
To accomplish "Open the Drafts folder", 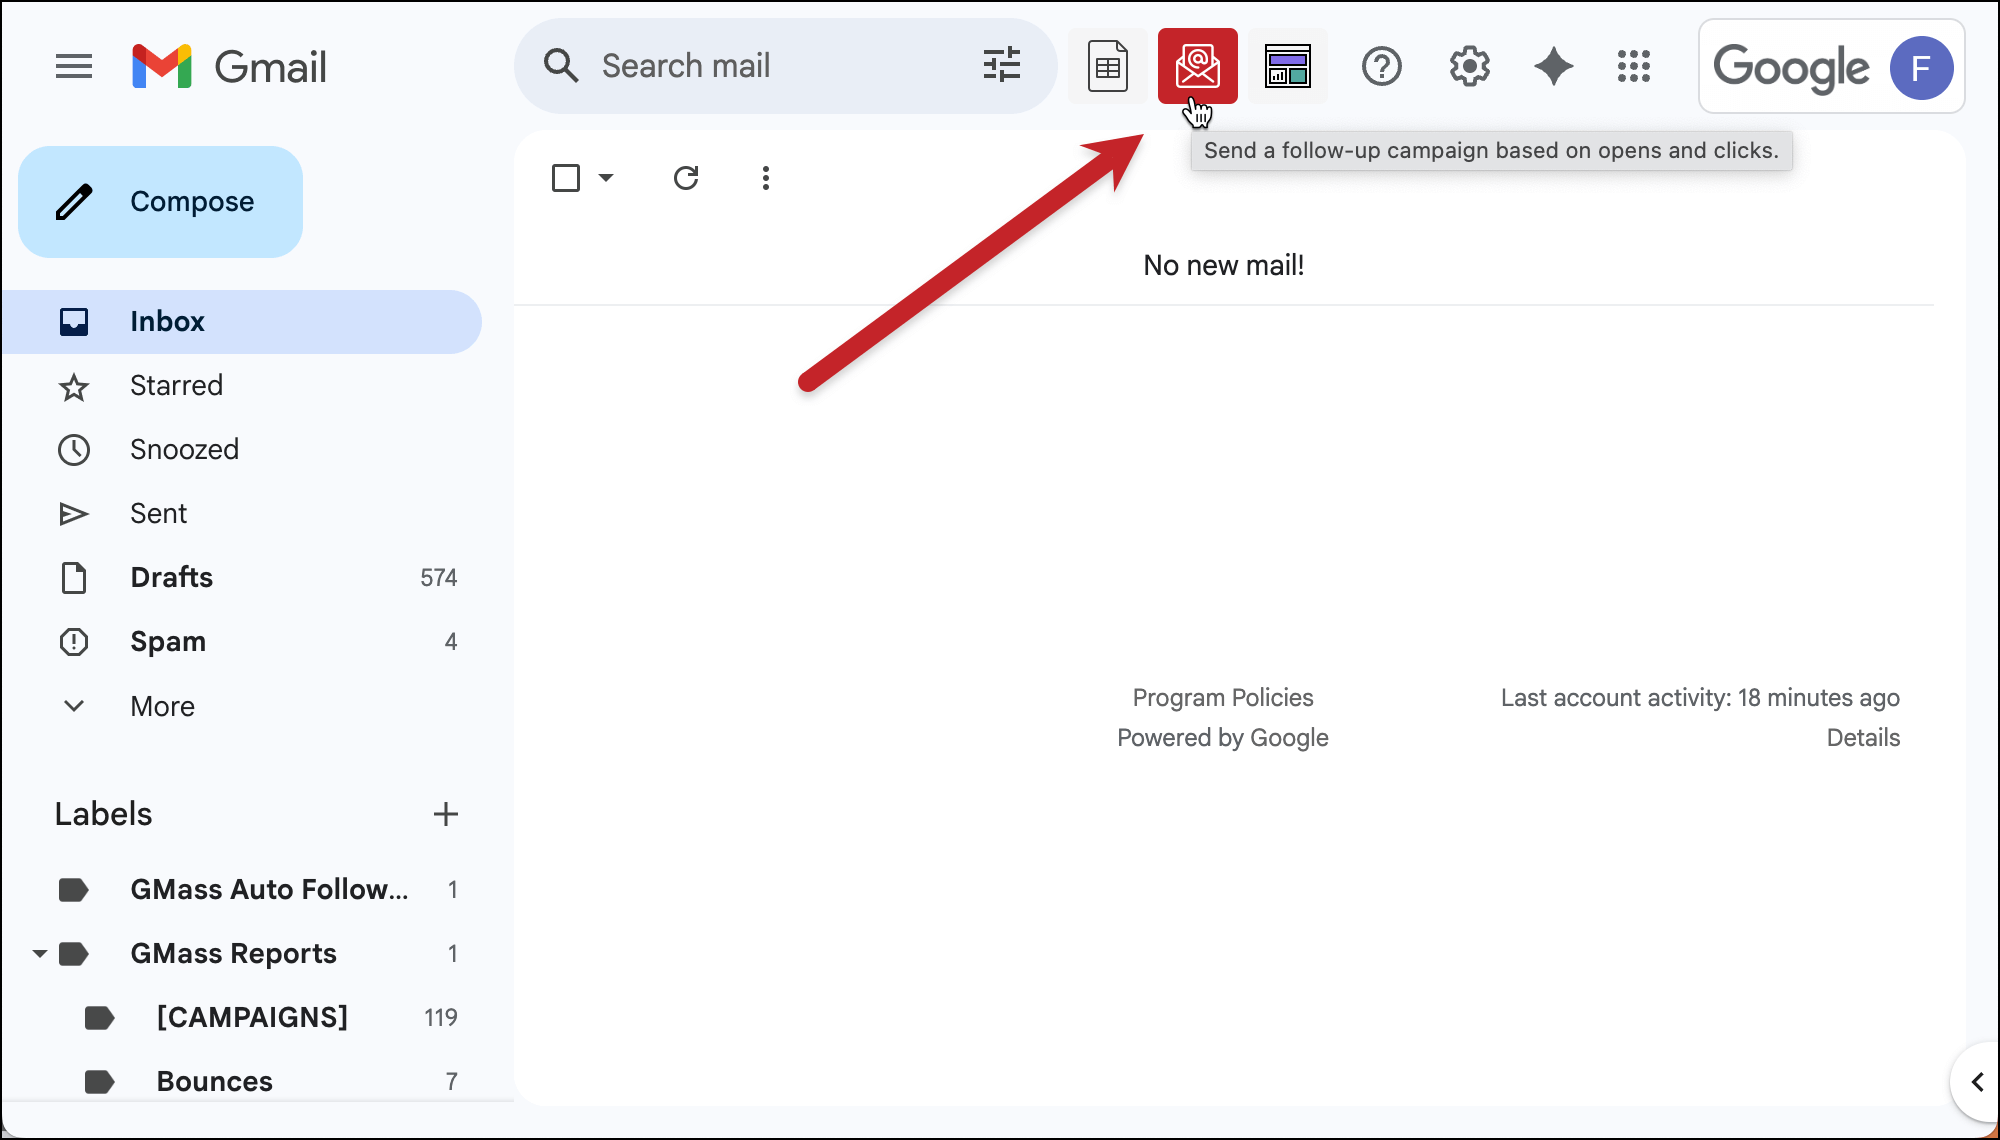I will 171,578.
